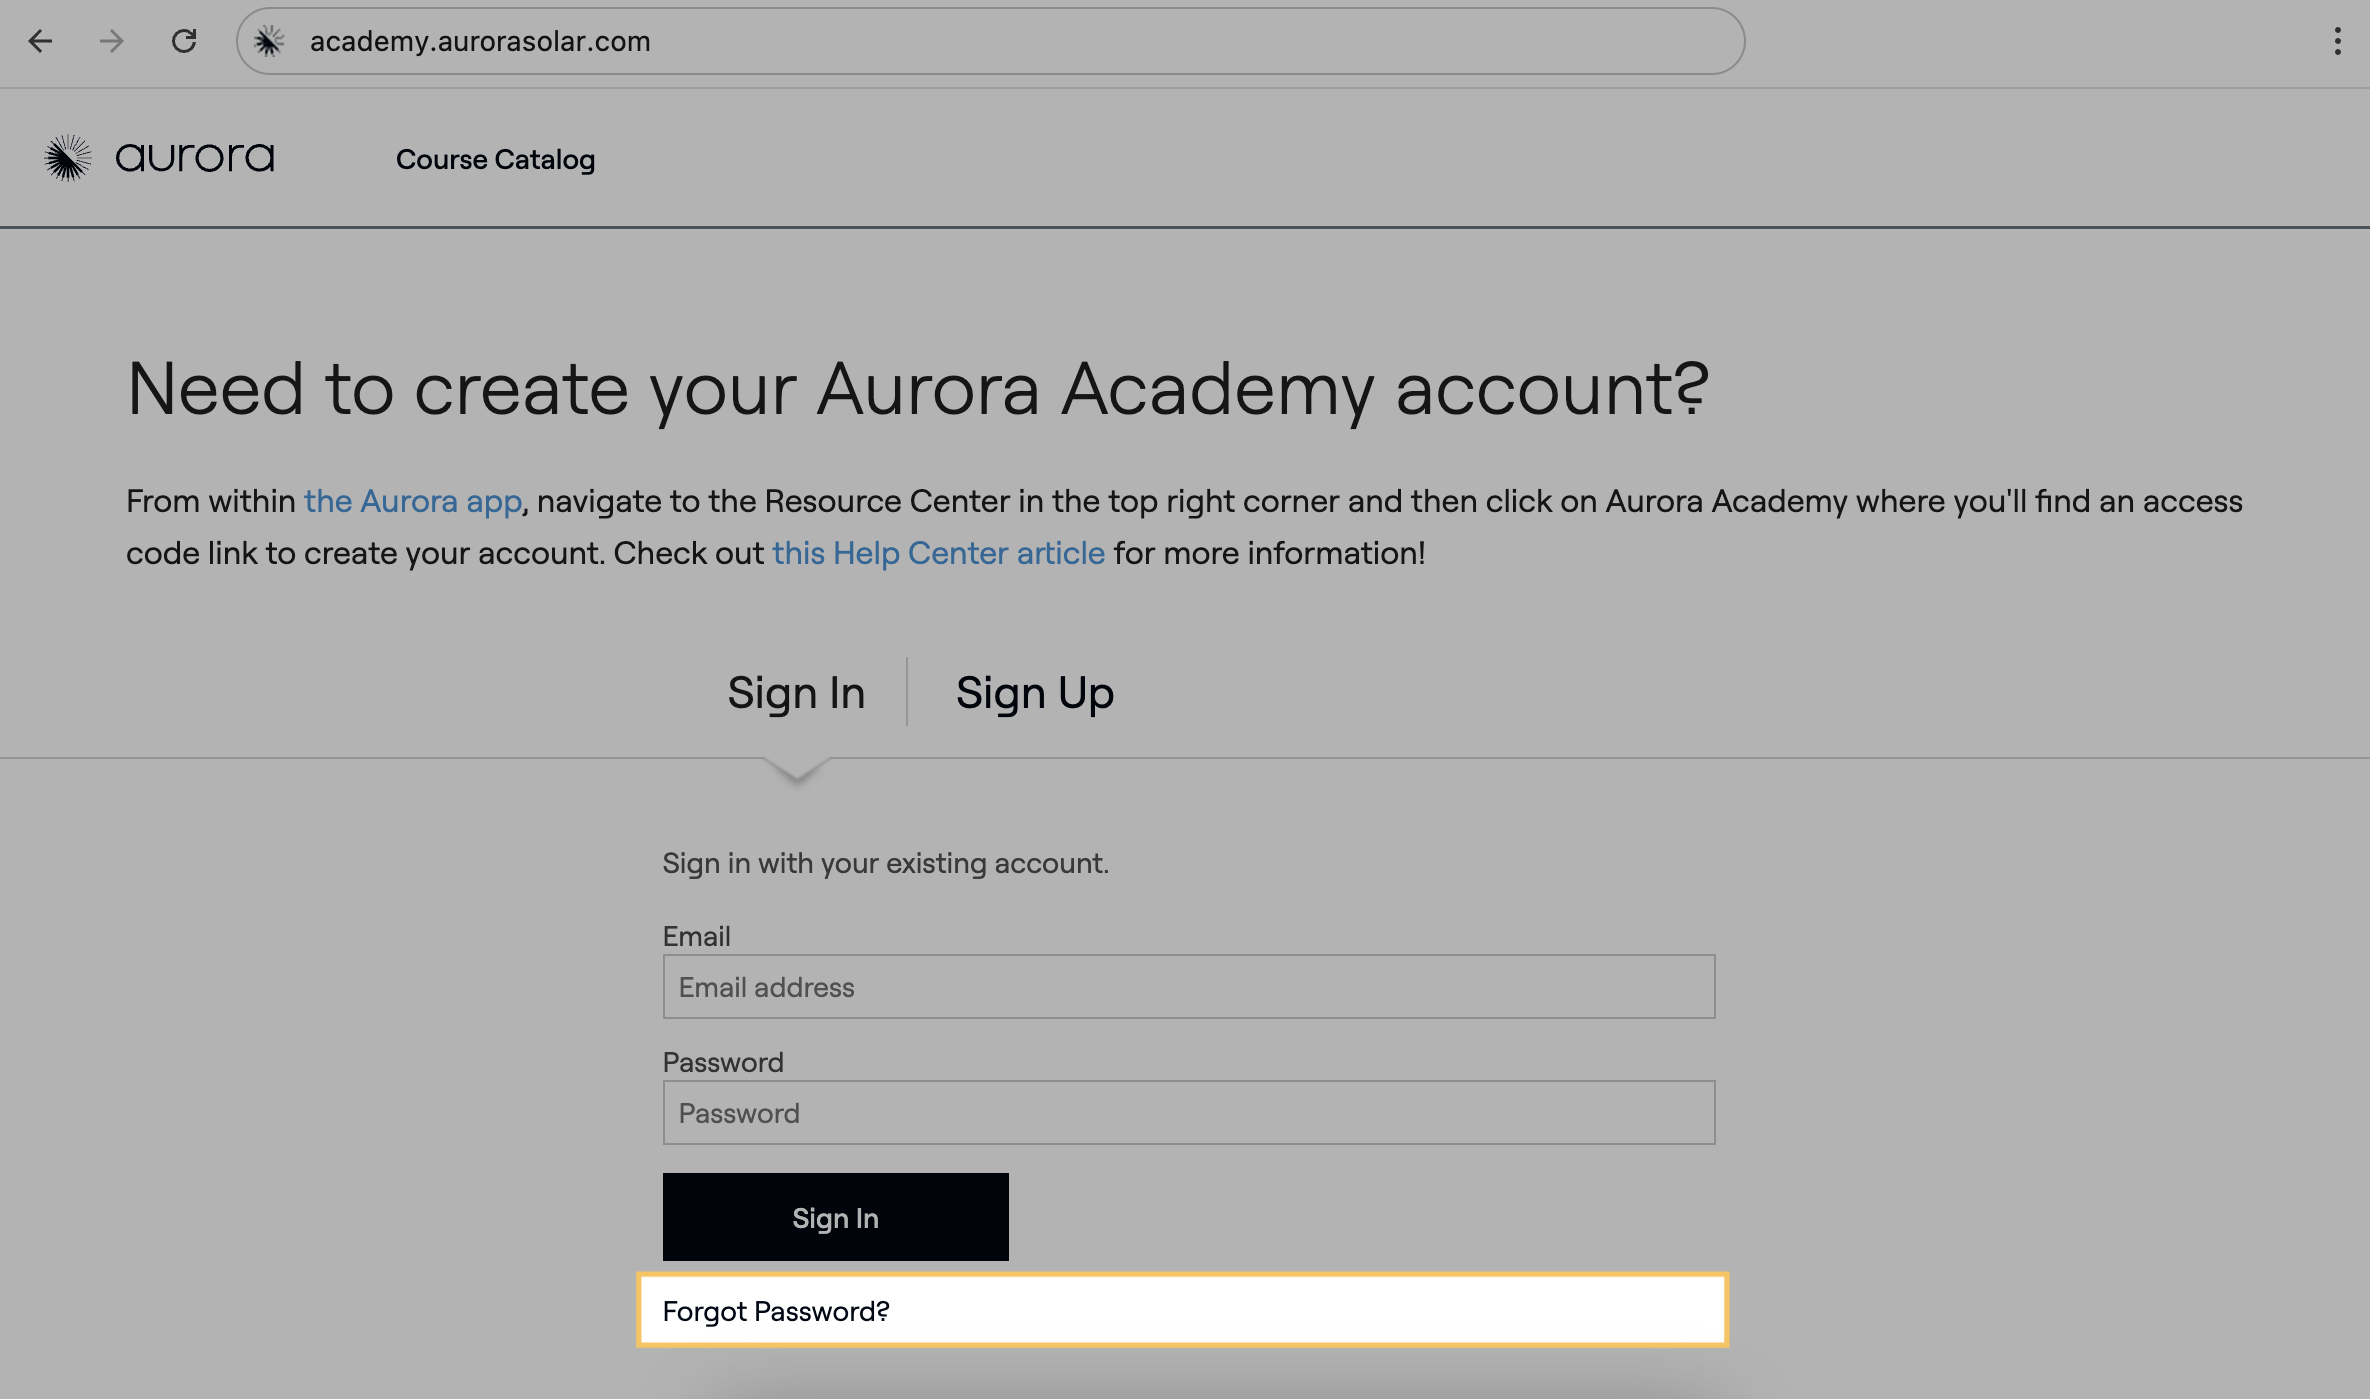Reload the page with the refresh icon
2370x1399 pixels.
(x=184, y=41)
